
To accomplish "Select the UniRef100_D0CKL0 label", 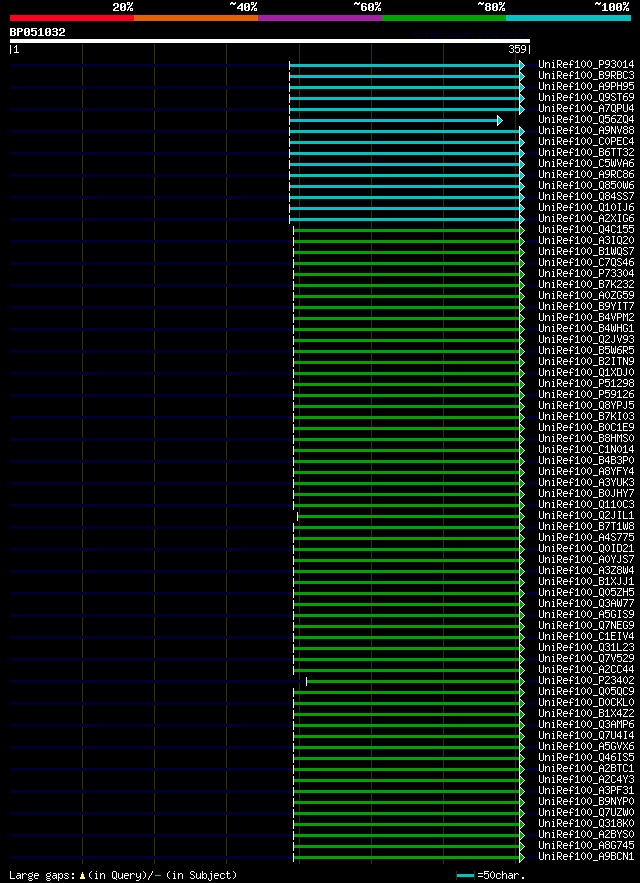I will click(586, 703).
